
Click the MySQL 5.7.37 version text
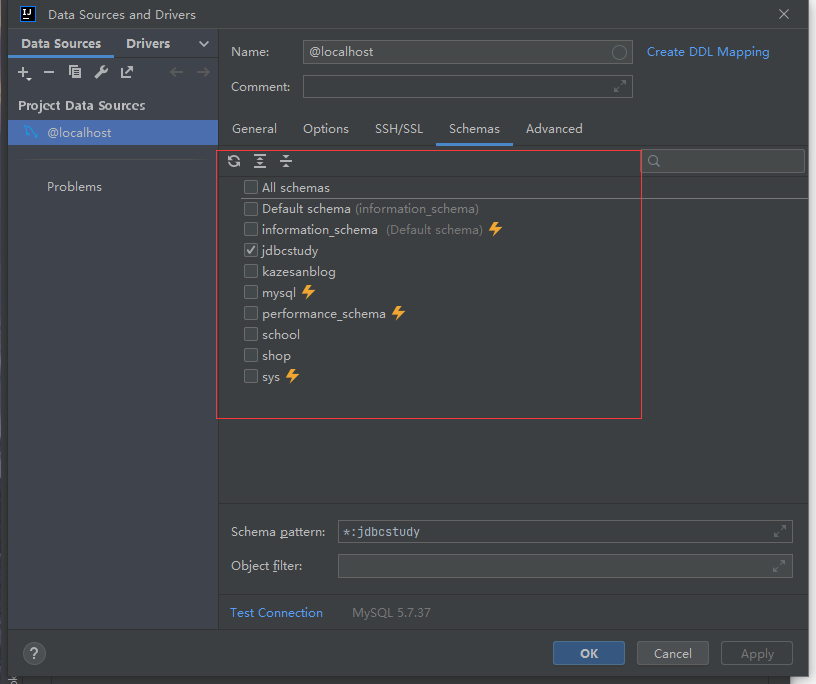point(391,613)
